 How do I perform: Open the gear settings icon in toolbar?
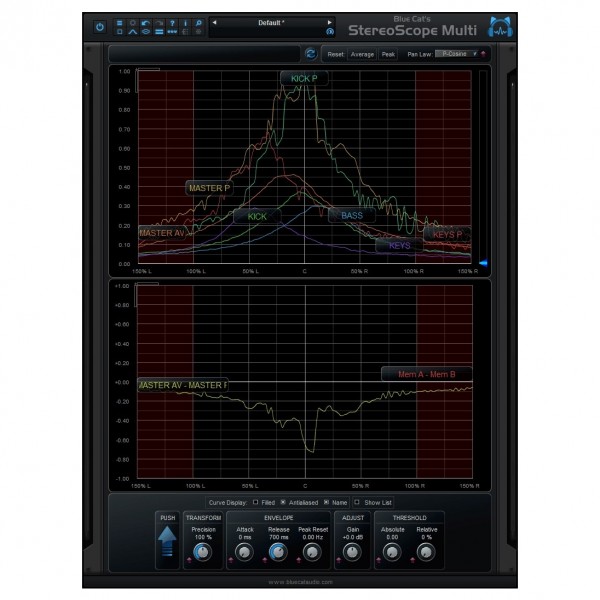pyautogui.click(x=133, y=23)
